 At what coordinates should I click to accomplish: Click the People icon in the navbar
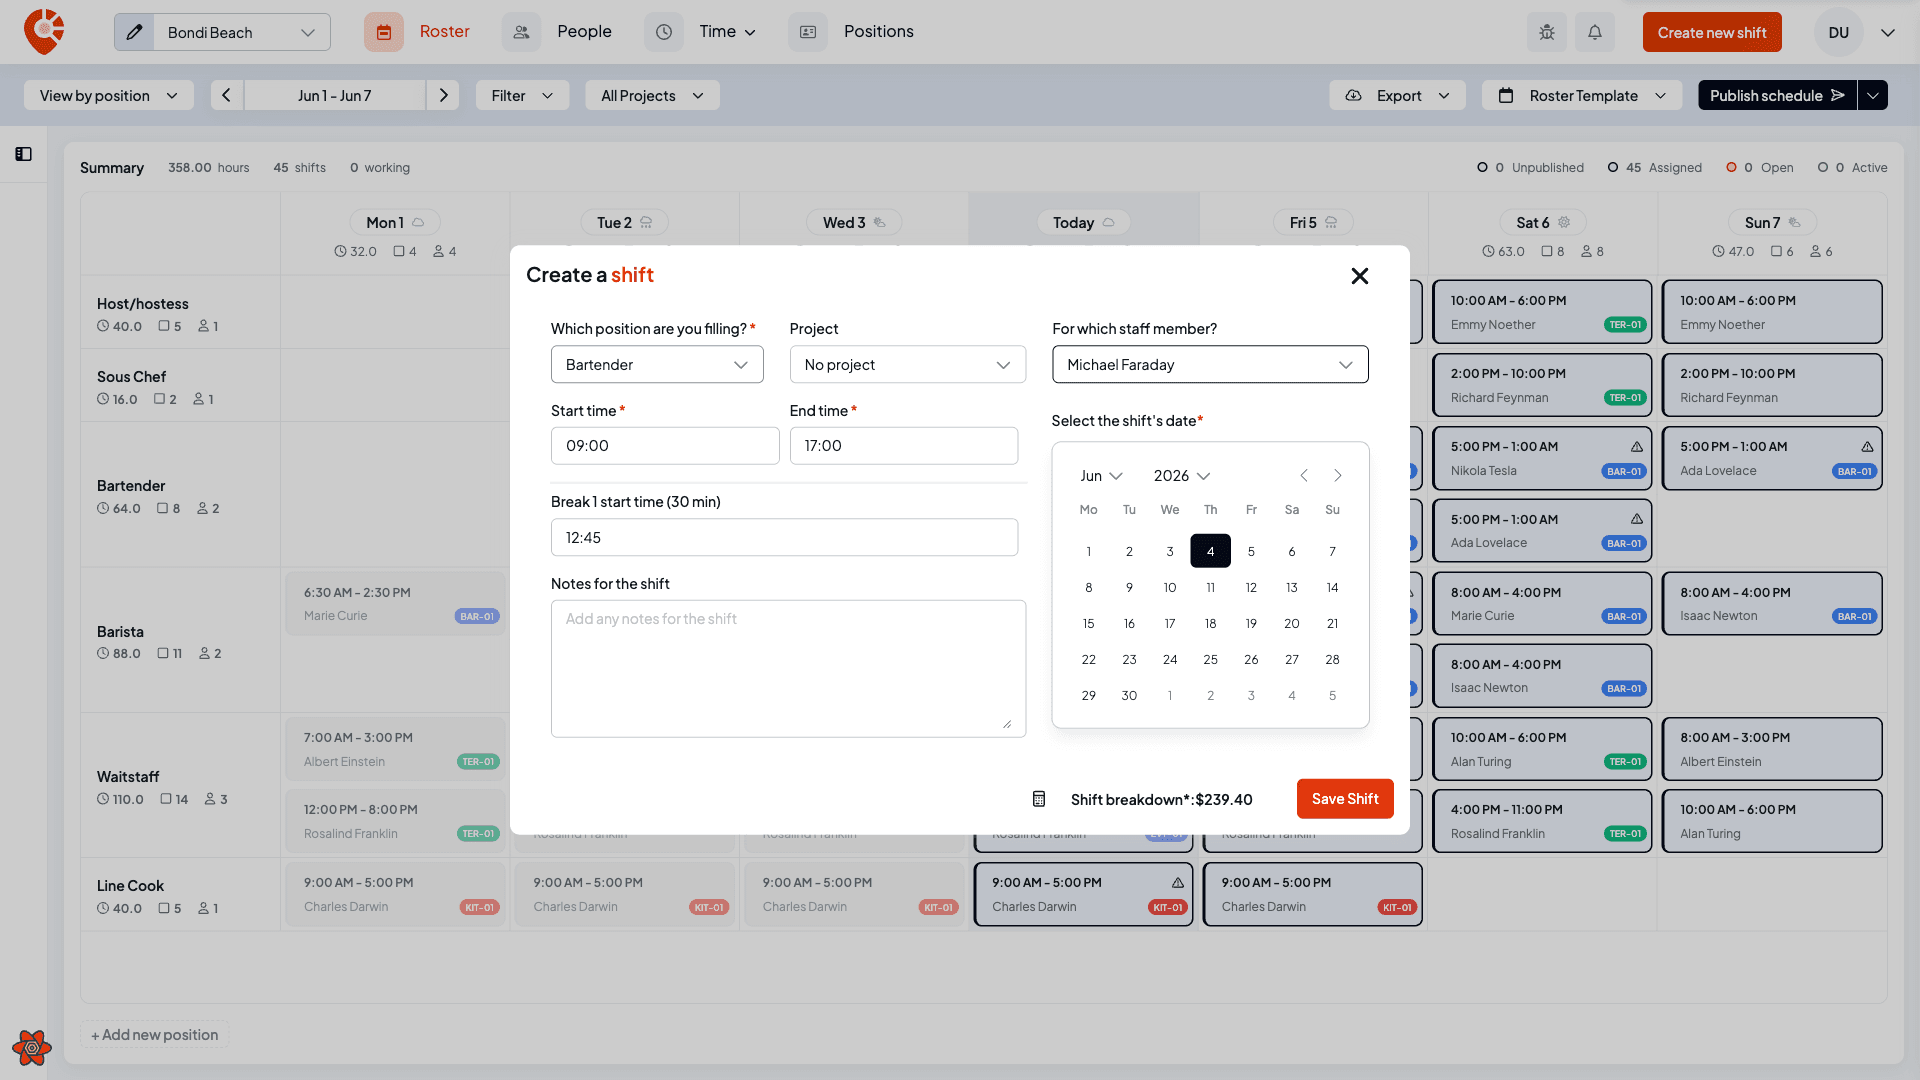tap(521, 32)
